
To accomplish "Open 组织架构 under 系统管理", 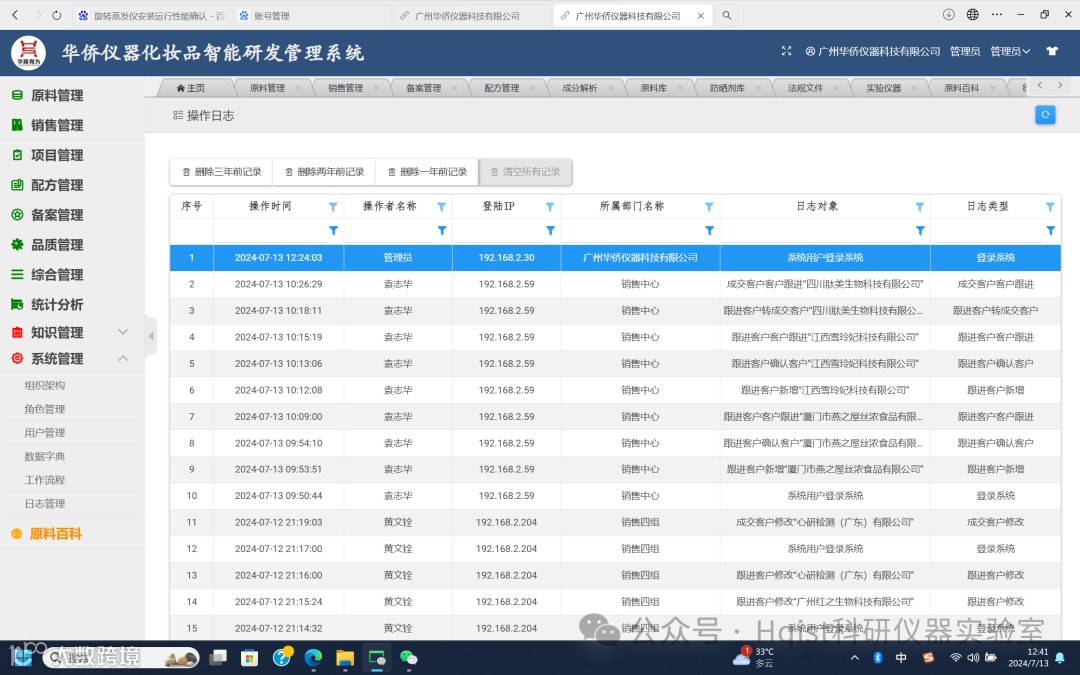I will click(x=45, y=386).
